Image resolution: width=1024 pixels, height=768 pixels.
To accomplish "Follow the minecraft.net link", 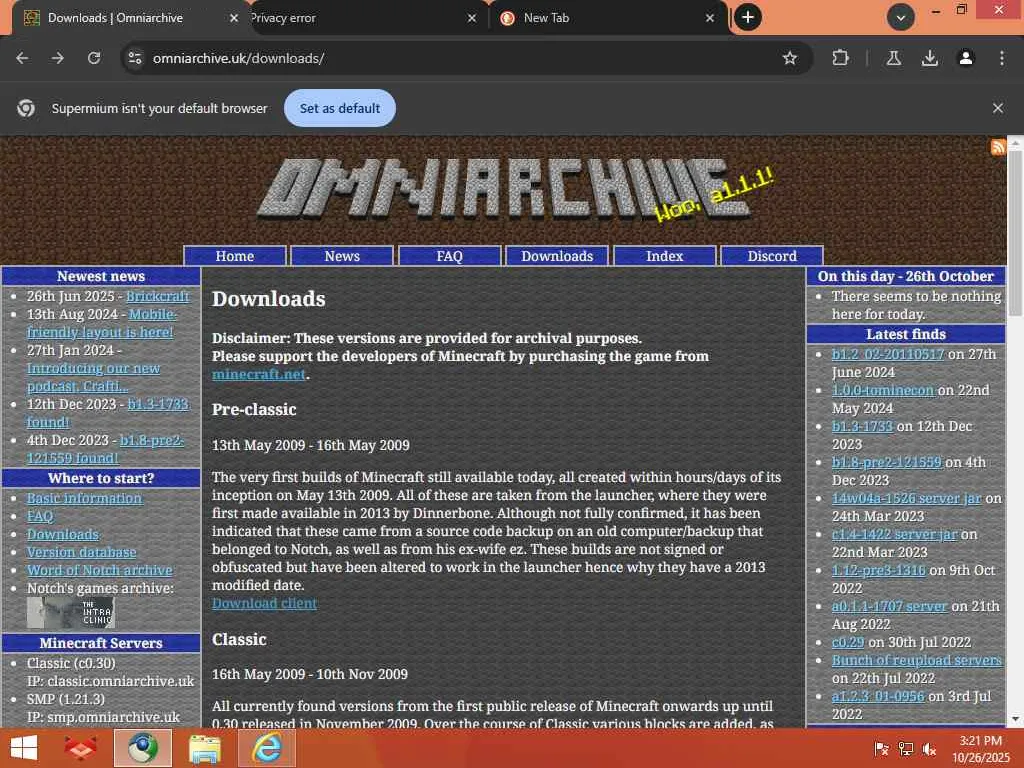I will (x=259, y=374).
